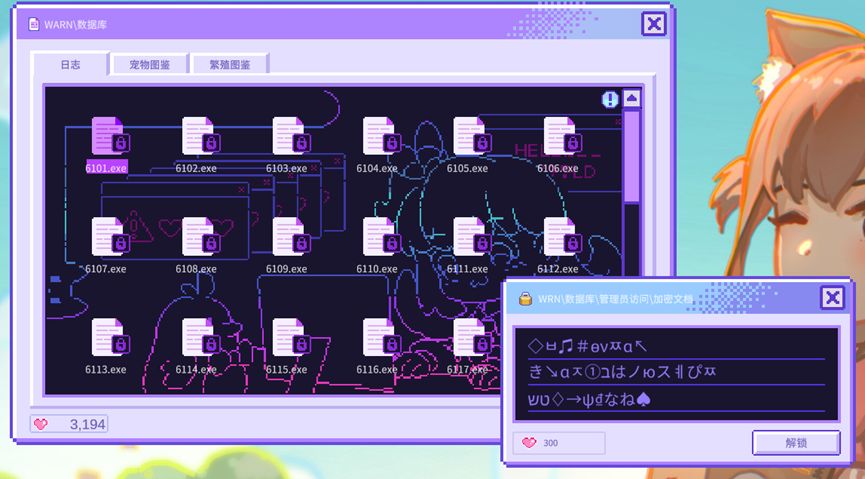Switch to the 日志 tab

point(70,65)
